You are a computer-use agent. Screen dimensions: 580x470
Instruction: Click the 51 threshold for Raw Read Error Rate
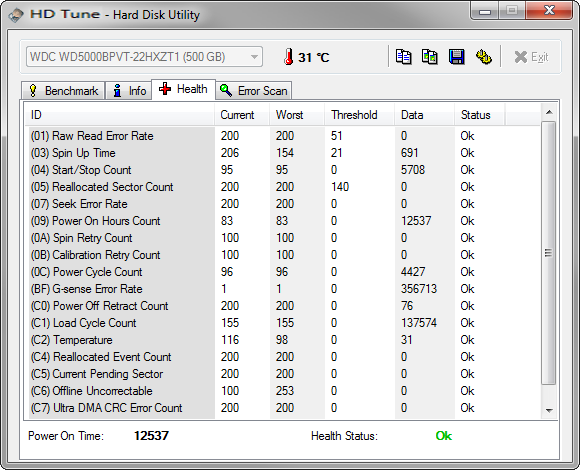point(336,136)
